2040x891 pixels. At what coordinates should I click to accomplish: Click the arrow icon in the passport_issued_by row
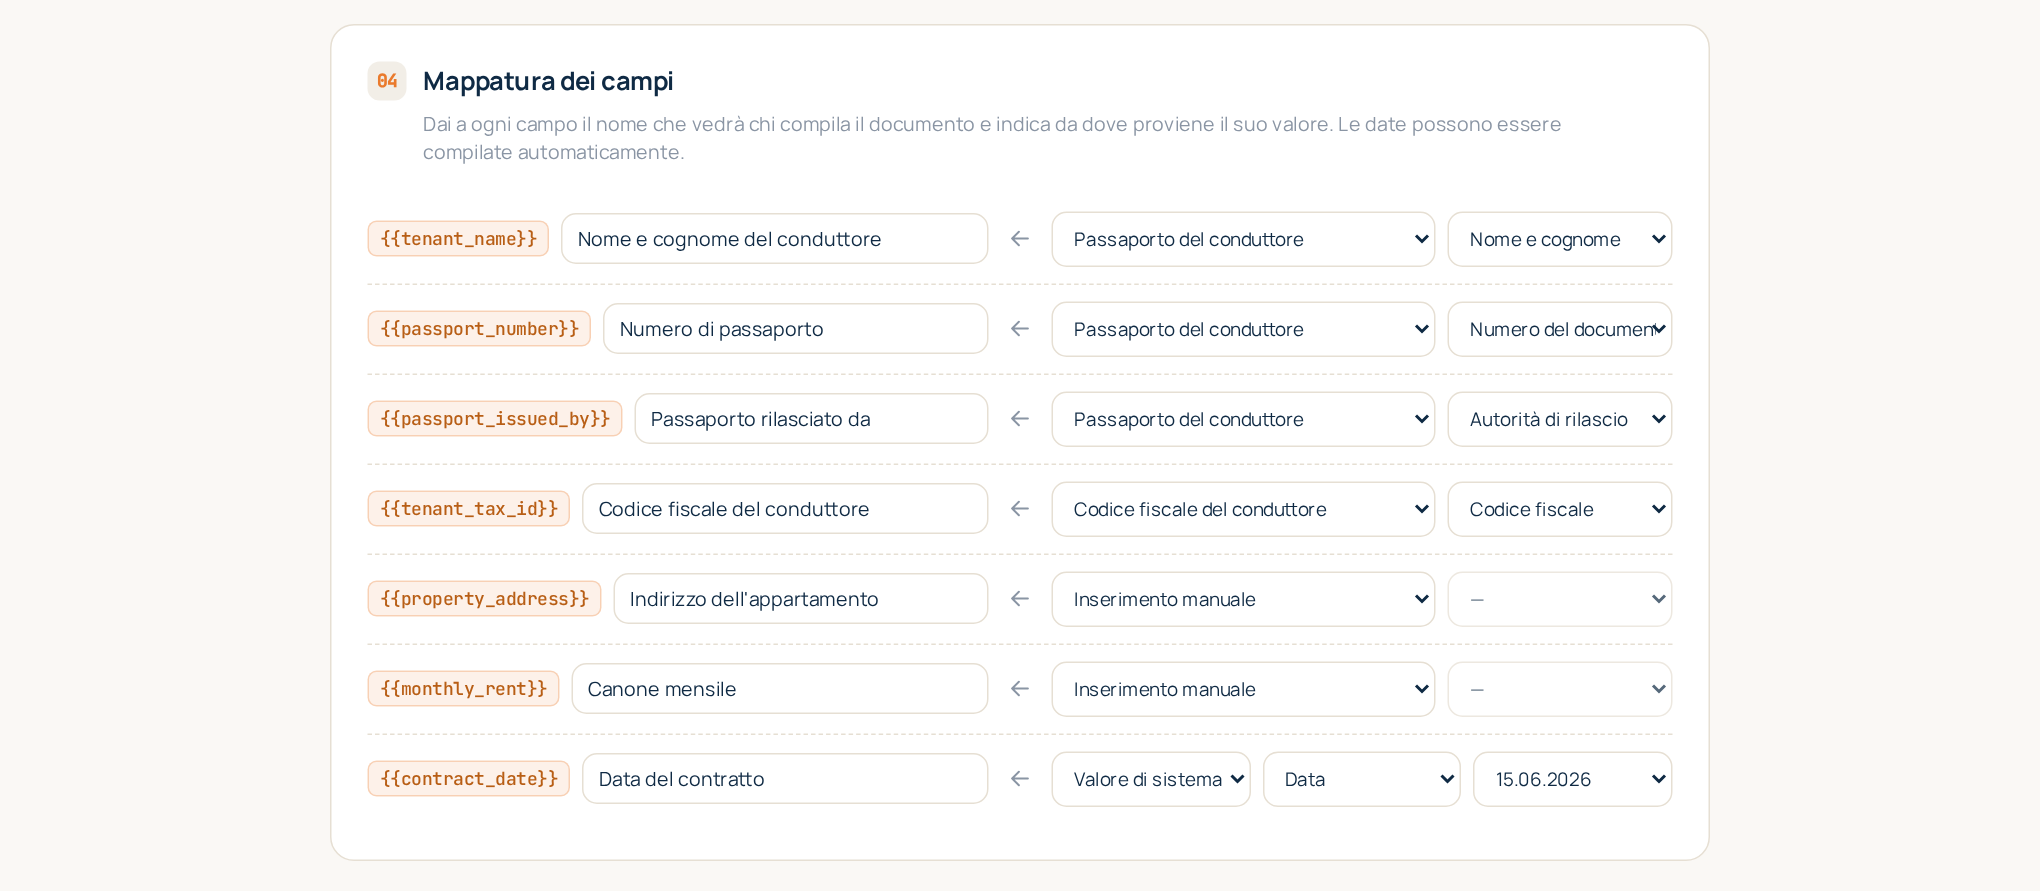tap(1020, 419)
